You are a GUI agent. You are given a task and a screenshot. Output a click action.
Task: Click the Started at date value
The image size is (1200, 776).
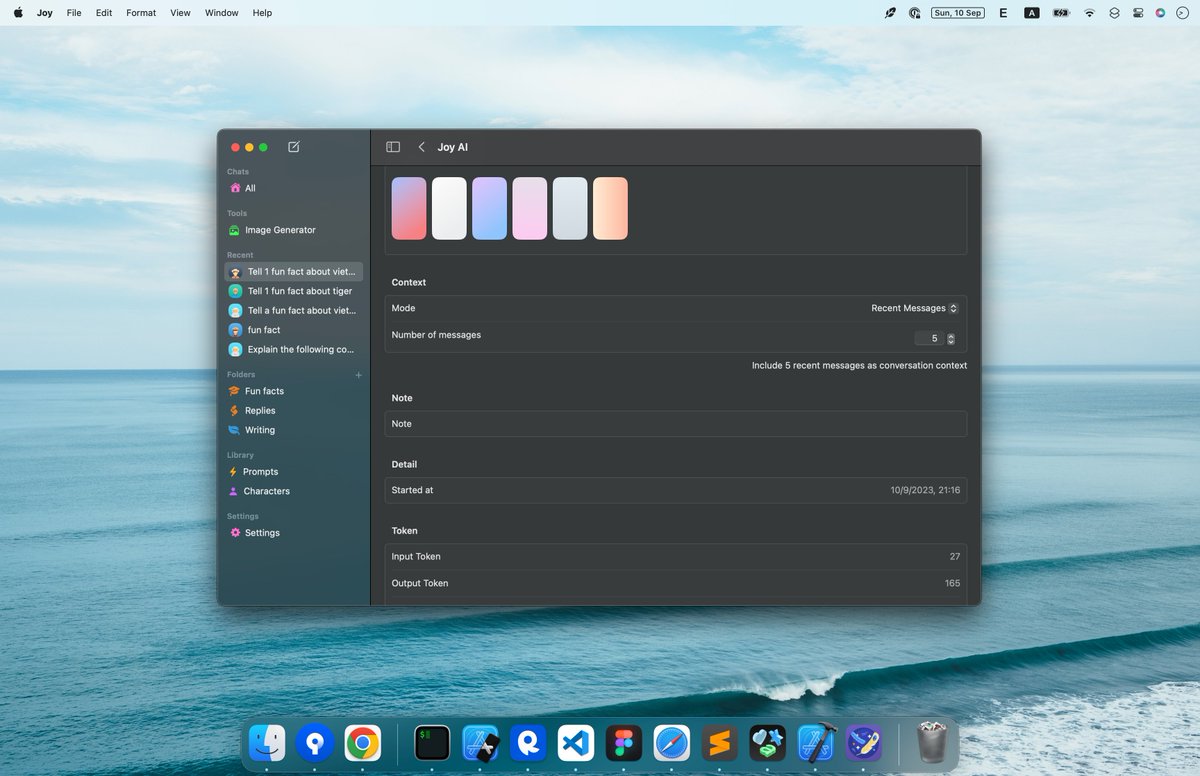[x=925, y=491]
